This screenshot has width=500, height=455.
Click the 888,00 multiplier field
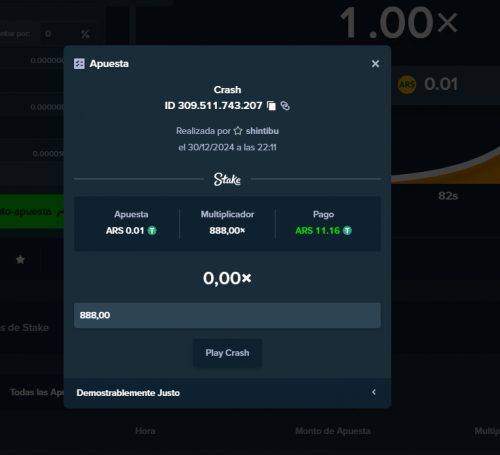click(x=227, y=315)
